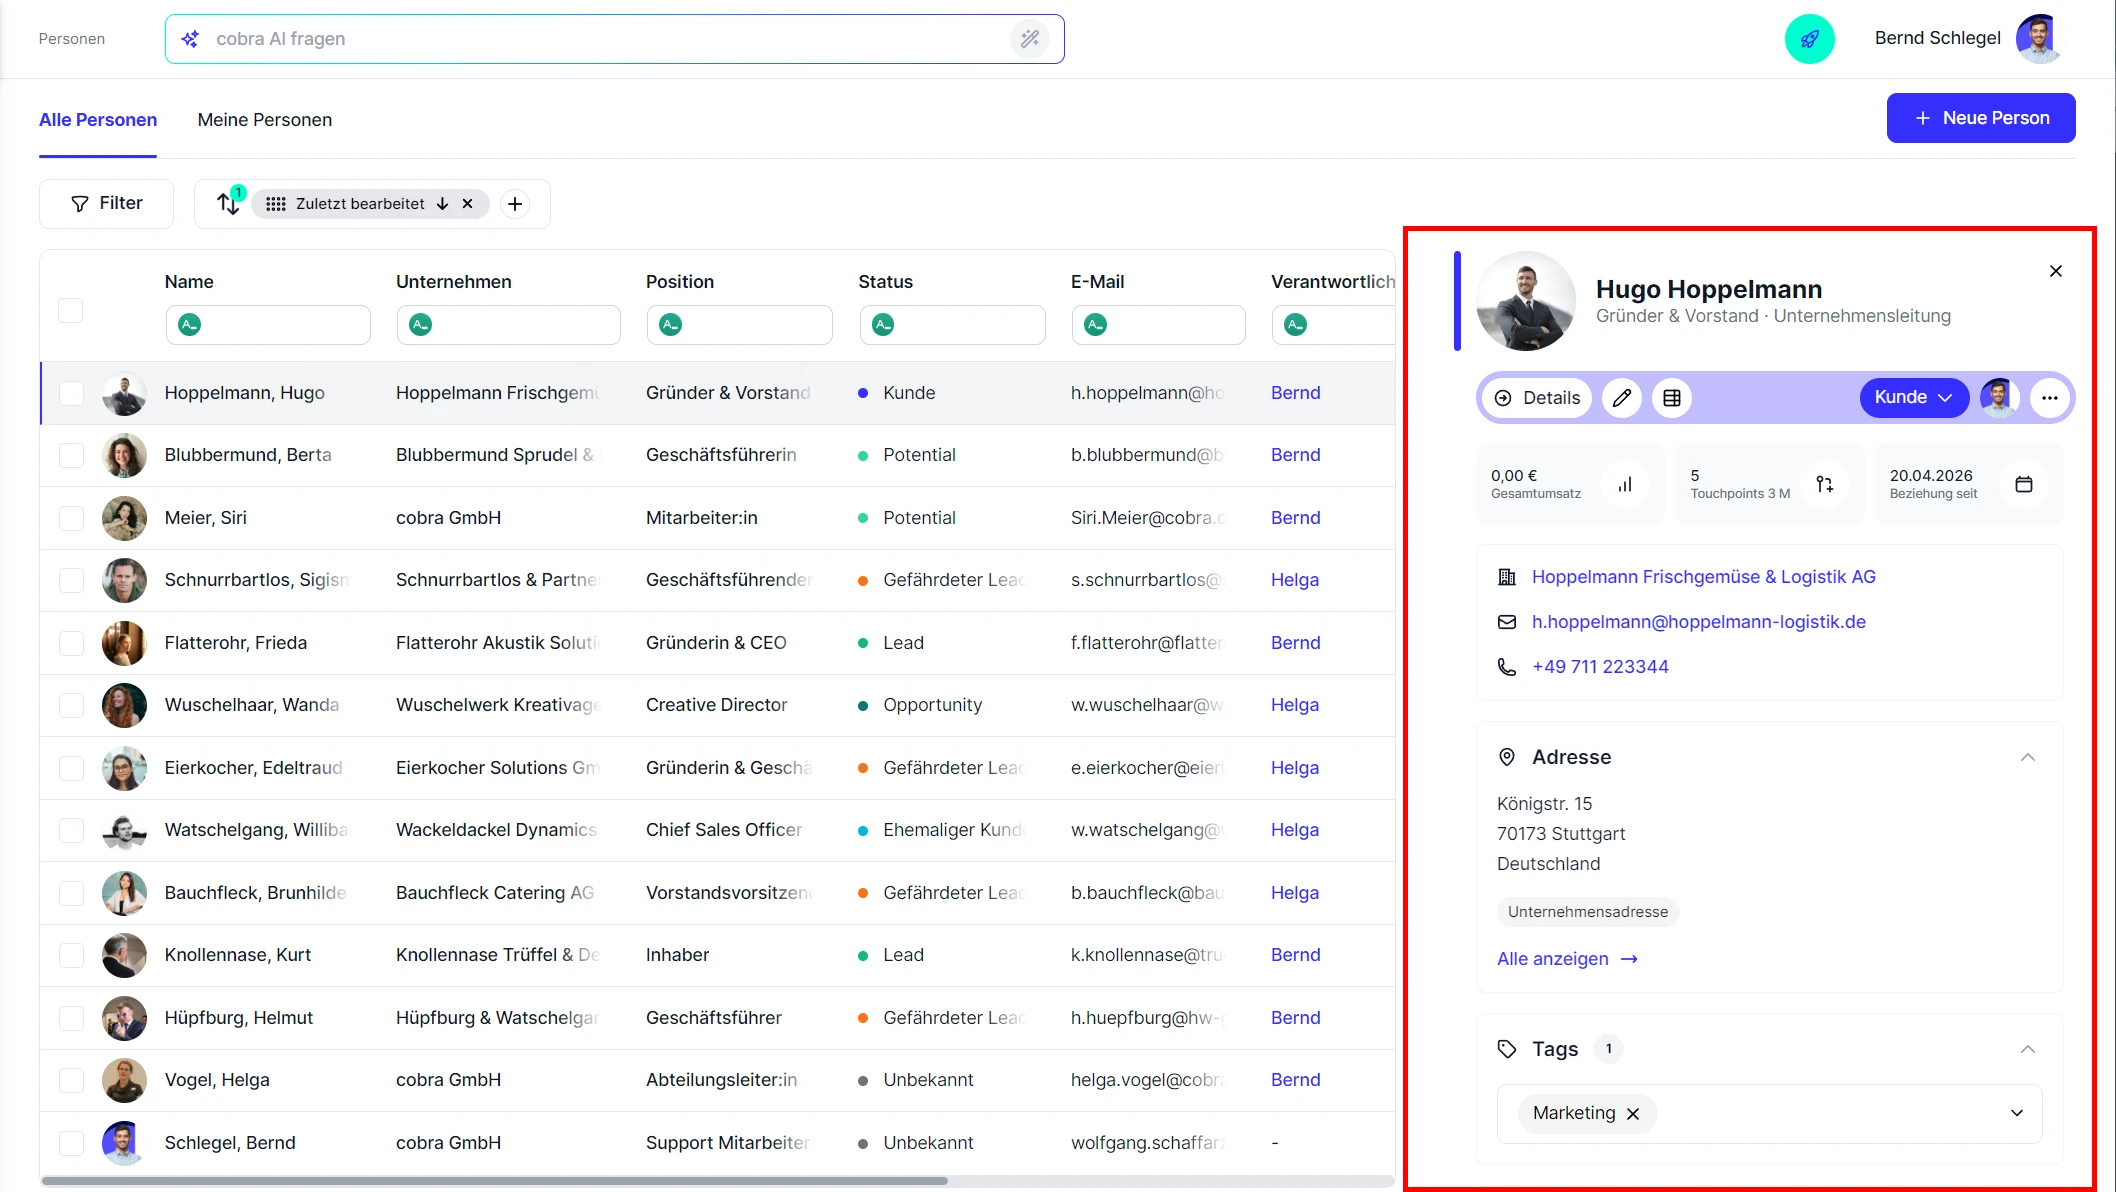
Task: Sort by the Status column header
Action: coord(885,282)
